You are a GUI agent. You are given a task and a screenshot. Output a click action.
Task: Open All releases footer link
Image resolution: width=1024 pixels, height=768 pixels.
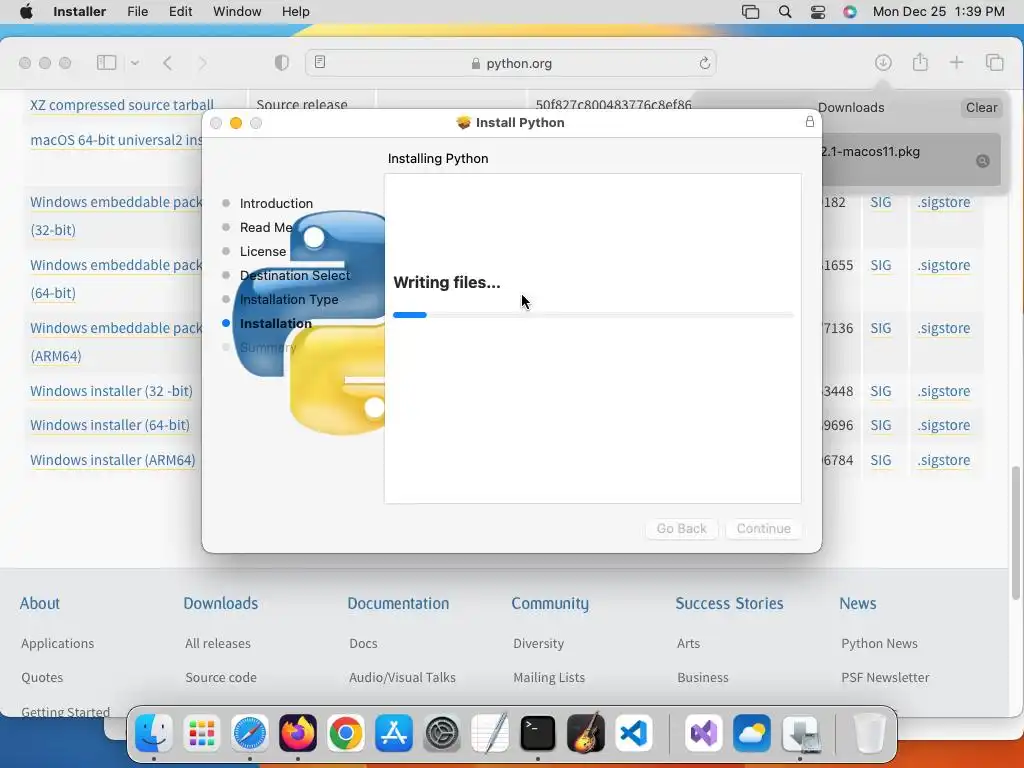pyautogui.click(x=217, y=643)
